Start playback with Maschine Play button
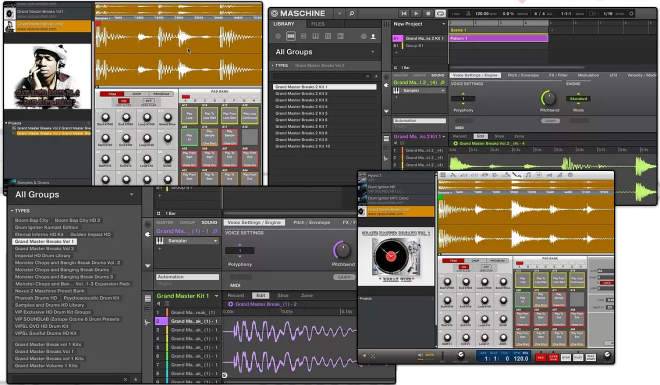 (416, 13)
